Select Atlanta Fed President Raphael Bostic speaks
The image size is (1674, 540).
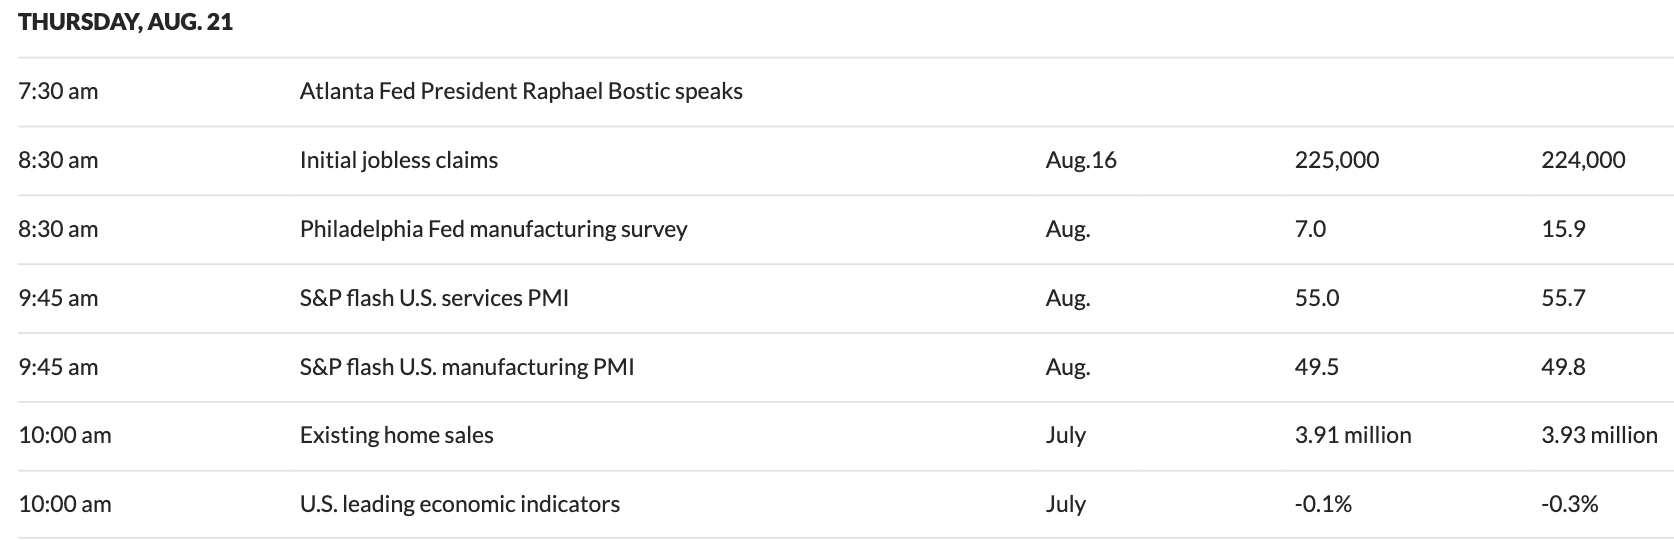point(521,91)
